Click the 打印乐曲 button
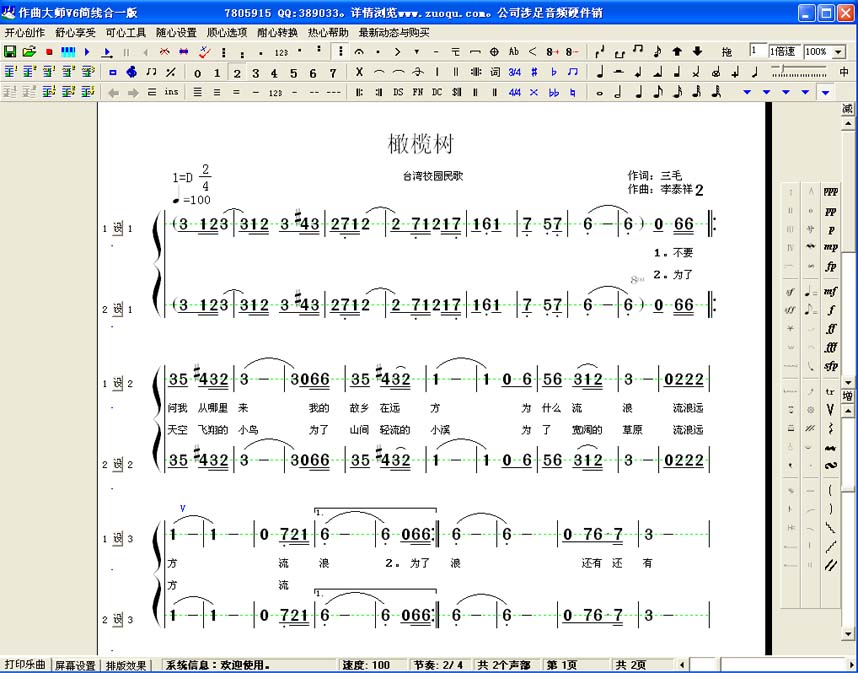The height and width of the screenshot is (673, 858). (x=25, y=665)
